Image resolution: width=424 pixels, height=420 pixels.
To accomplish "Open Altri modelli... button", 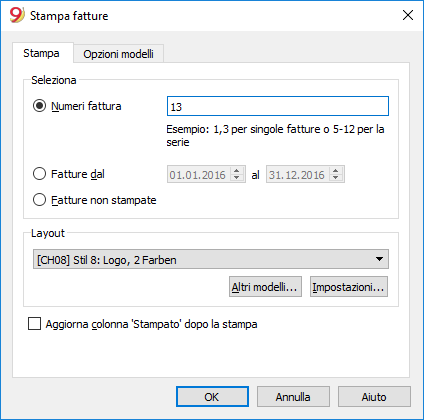I will [265, 287].
